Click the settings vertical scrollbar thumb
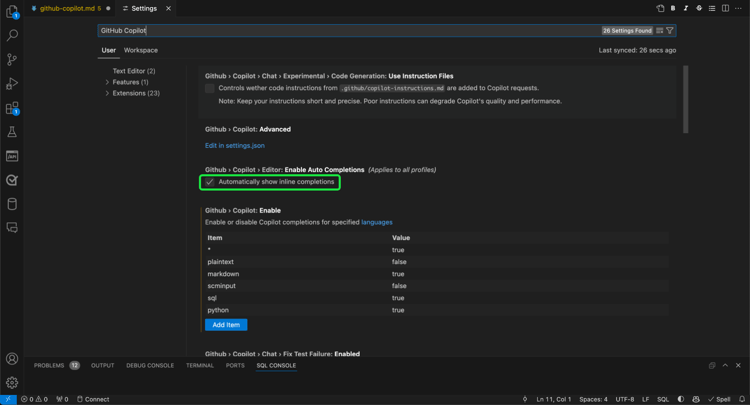Viewport: 750px width, 405px height. click(x=685, y=99)
